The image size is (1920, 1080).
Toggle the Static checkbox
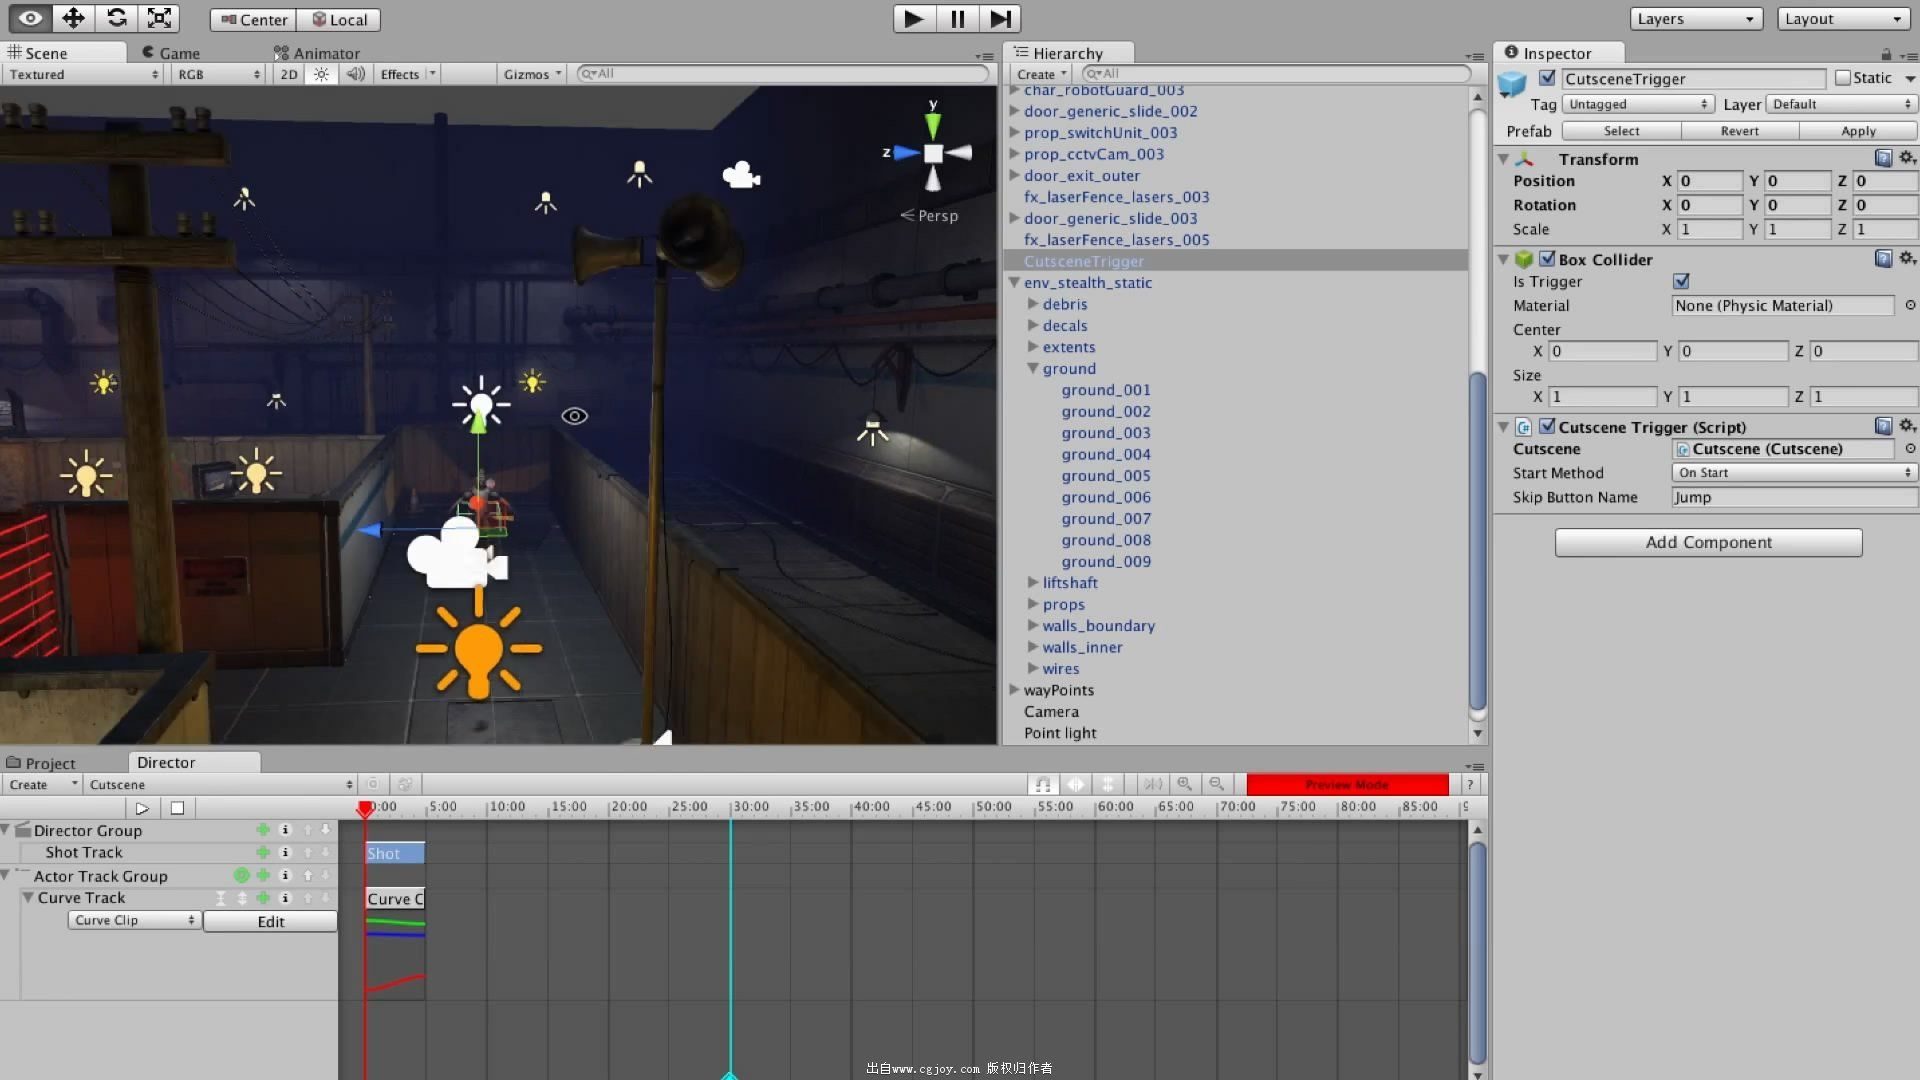coord(1843,78)
